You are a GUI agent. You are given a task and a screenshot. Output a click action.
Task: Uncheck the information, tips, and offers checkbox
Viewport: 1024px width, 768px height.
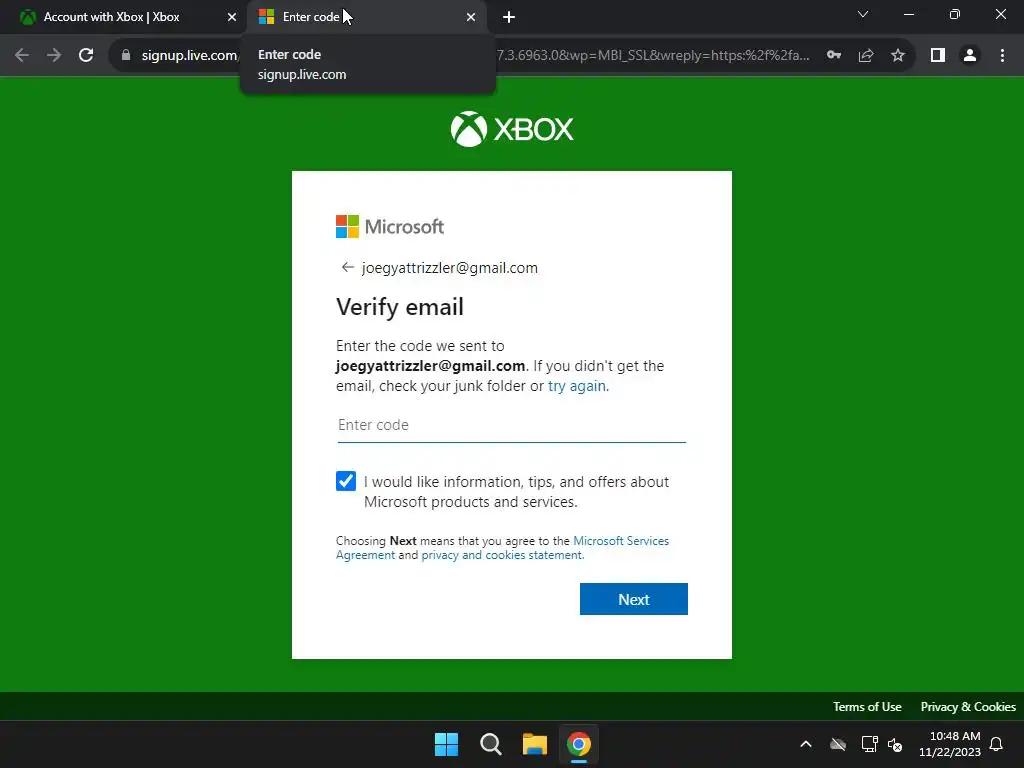point(345,481)
